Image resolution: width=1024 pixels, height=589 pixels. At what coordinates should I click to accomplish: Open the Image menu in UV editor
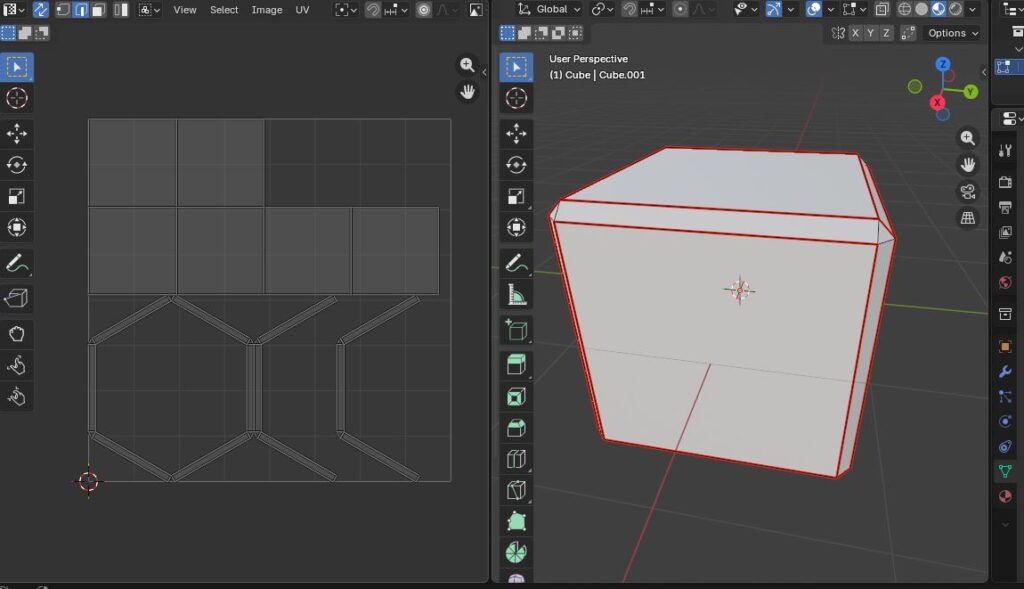coord(266,10)
